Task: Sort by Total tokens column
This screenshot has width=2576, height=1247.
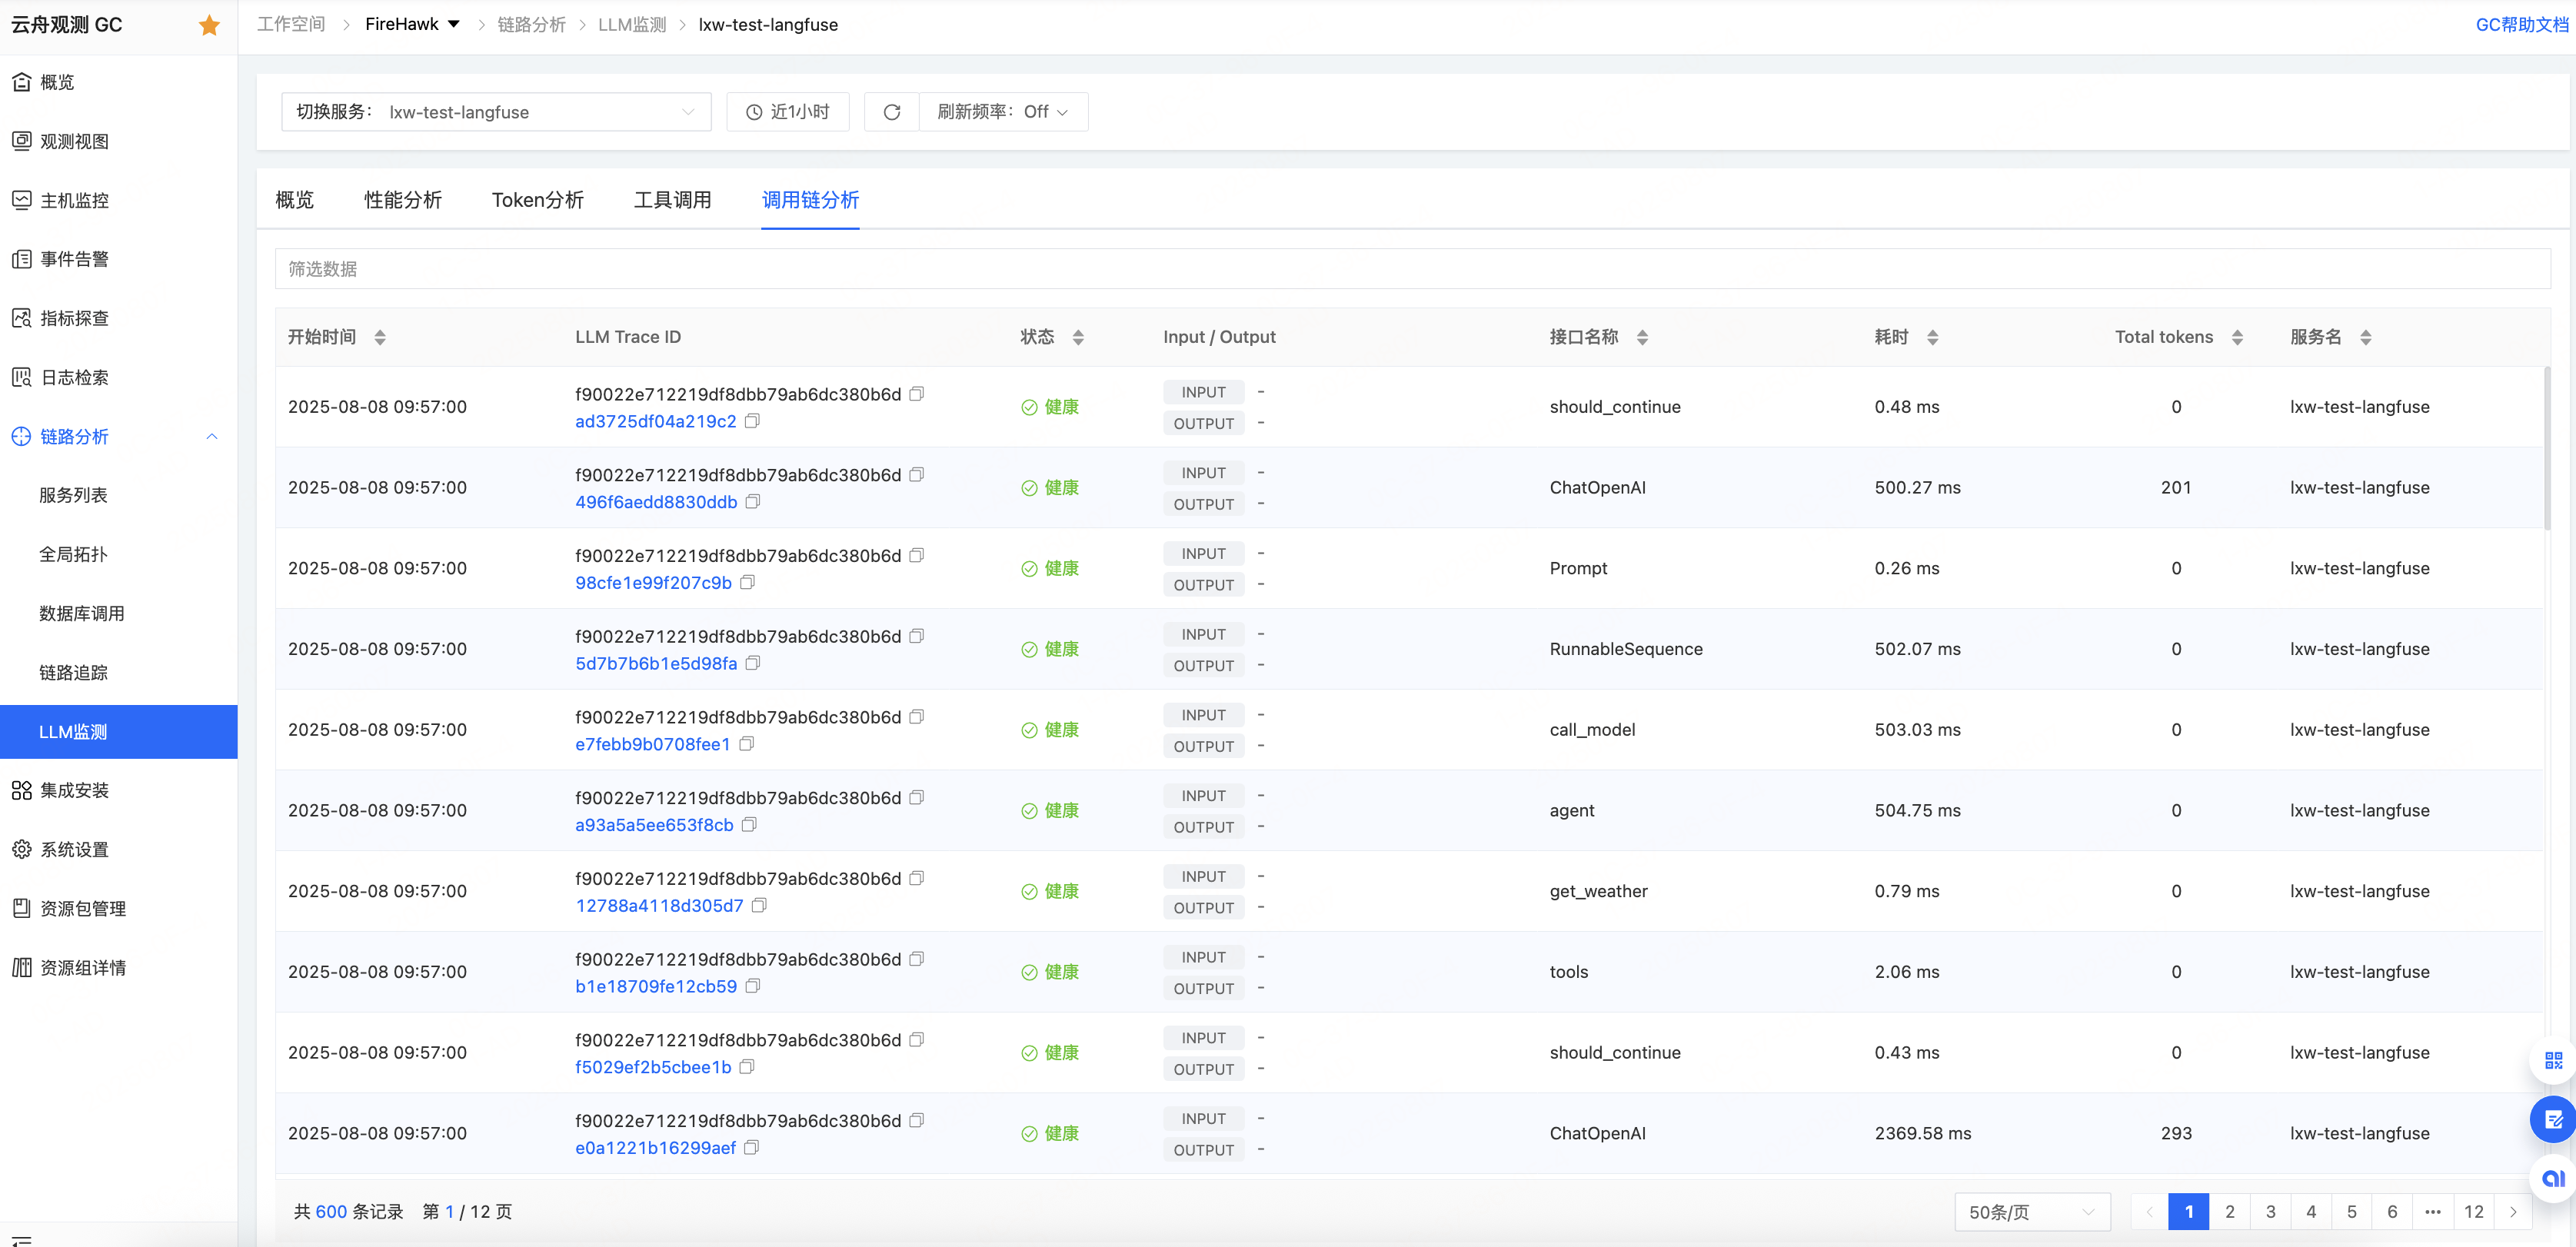Action: tap(2237, 338)
